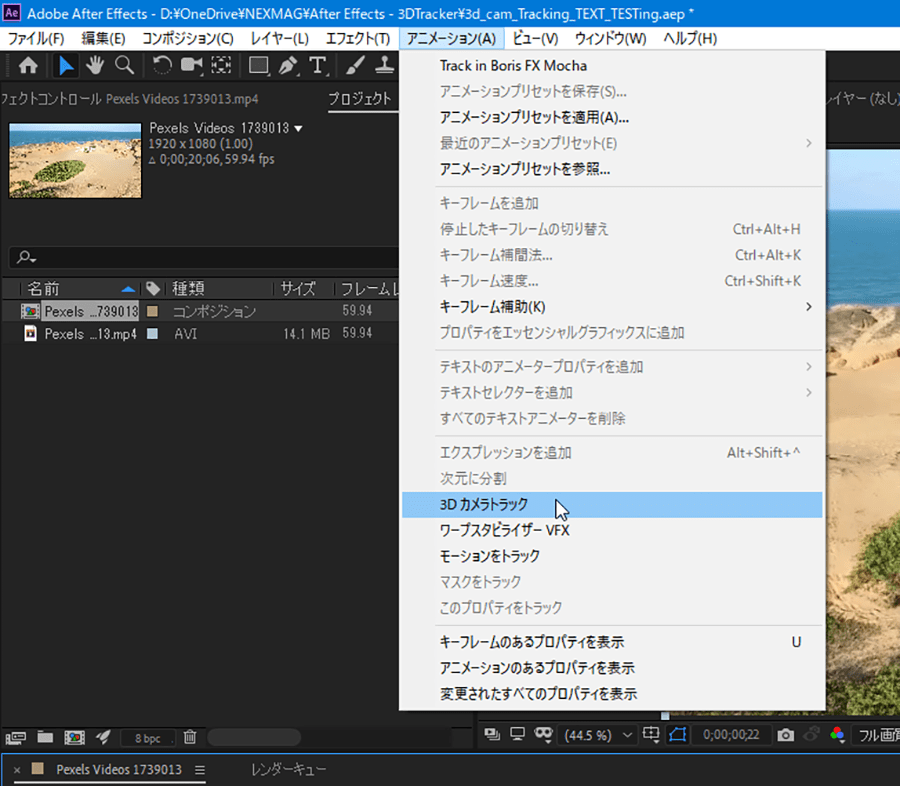
Task: Switch to the レンダーキュー tab
Action: click(x=288, y=769)
